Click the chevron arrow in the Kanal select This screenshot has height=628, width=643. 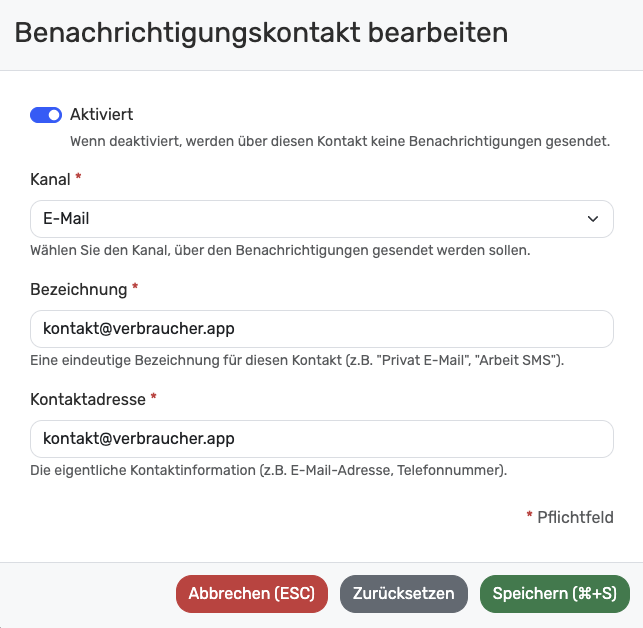pyautogui.click(x=593, y=218)
